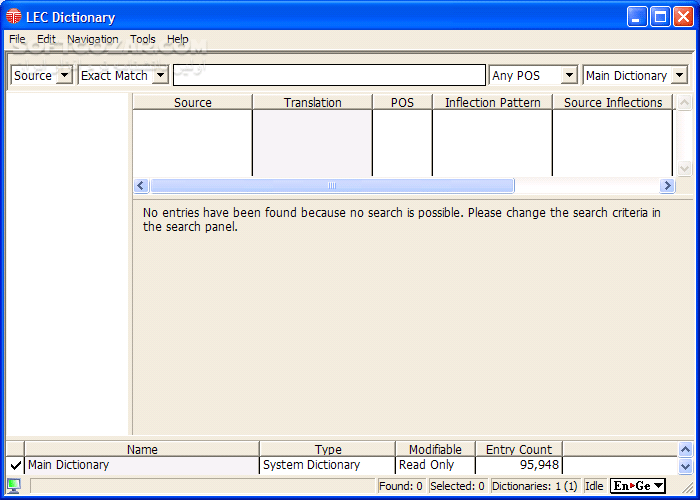Open the Help menu
This screenshot has height=500, width=700.
click(178, 39)
